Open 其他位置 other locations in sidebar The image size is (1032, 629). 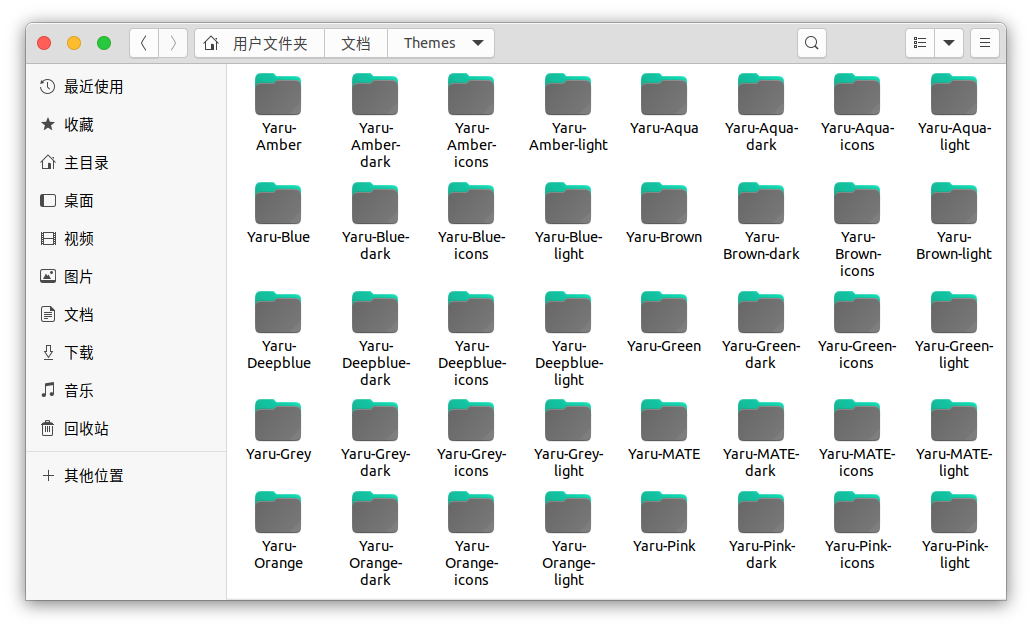pos(126,476)
